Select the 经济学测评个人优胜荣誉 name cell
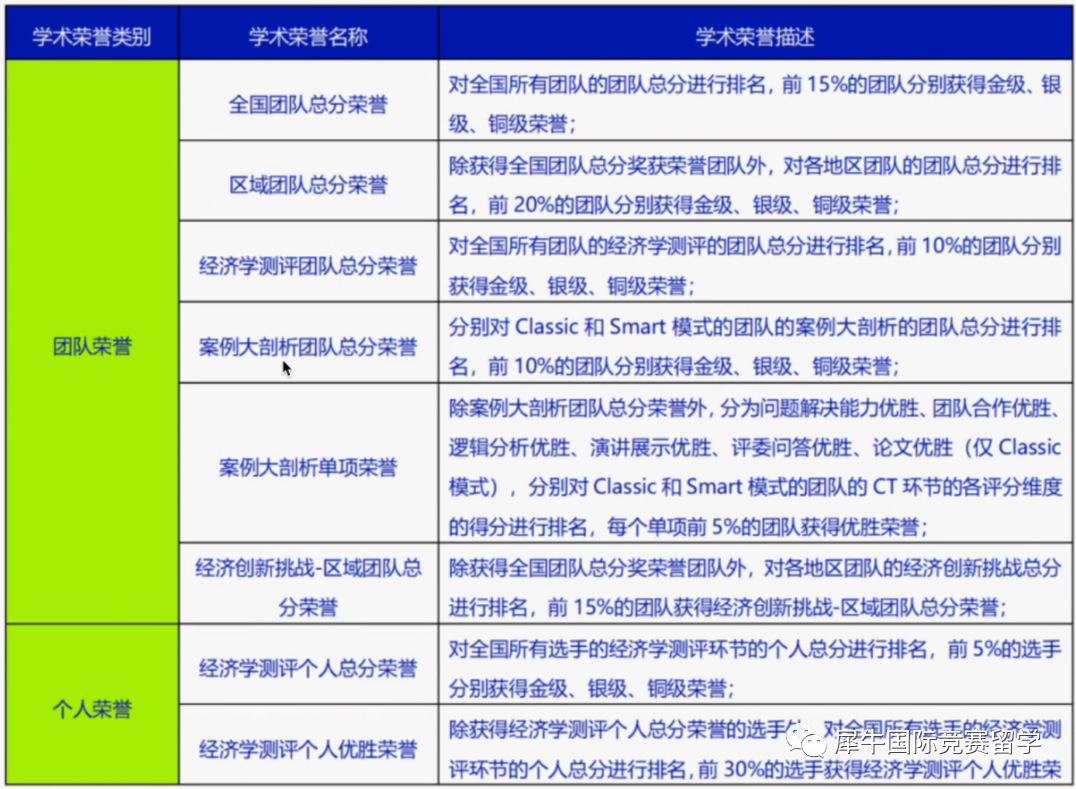 pos(308,750)
